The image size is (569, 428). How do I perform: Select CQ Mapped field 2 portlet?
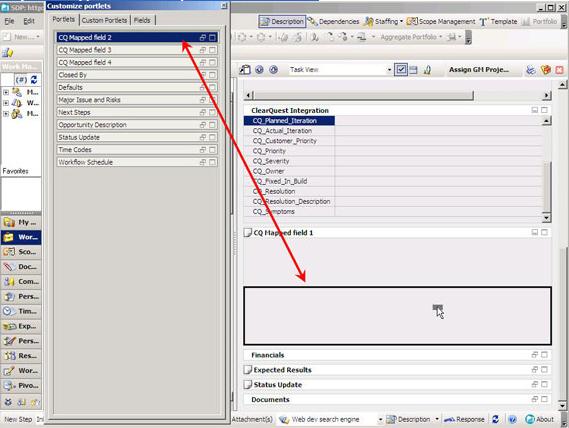tap(138, 37)
